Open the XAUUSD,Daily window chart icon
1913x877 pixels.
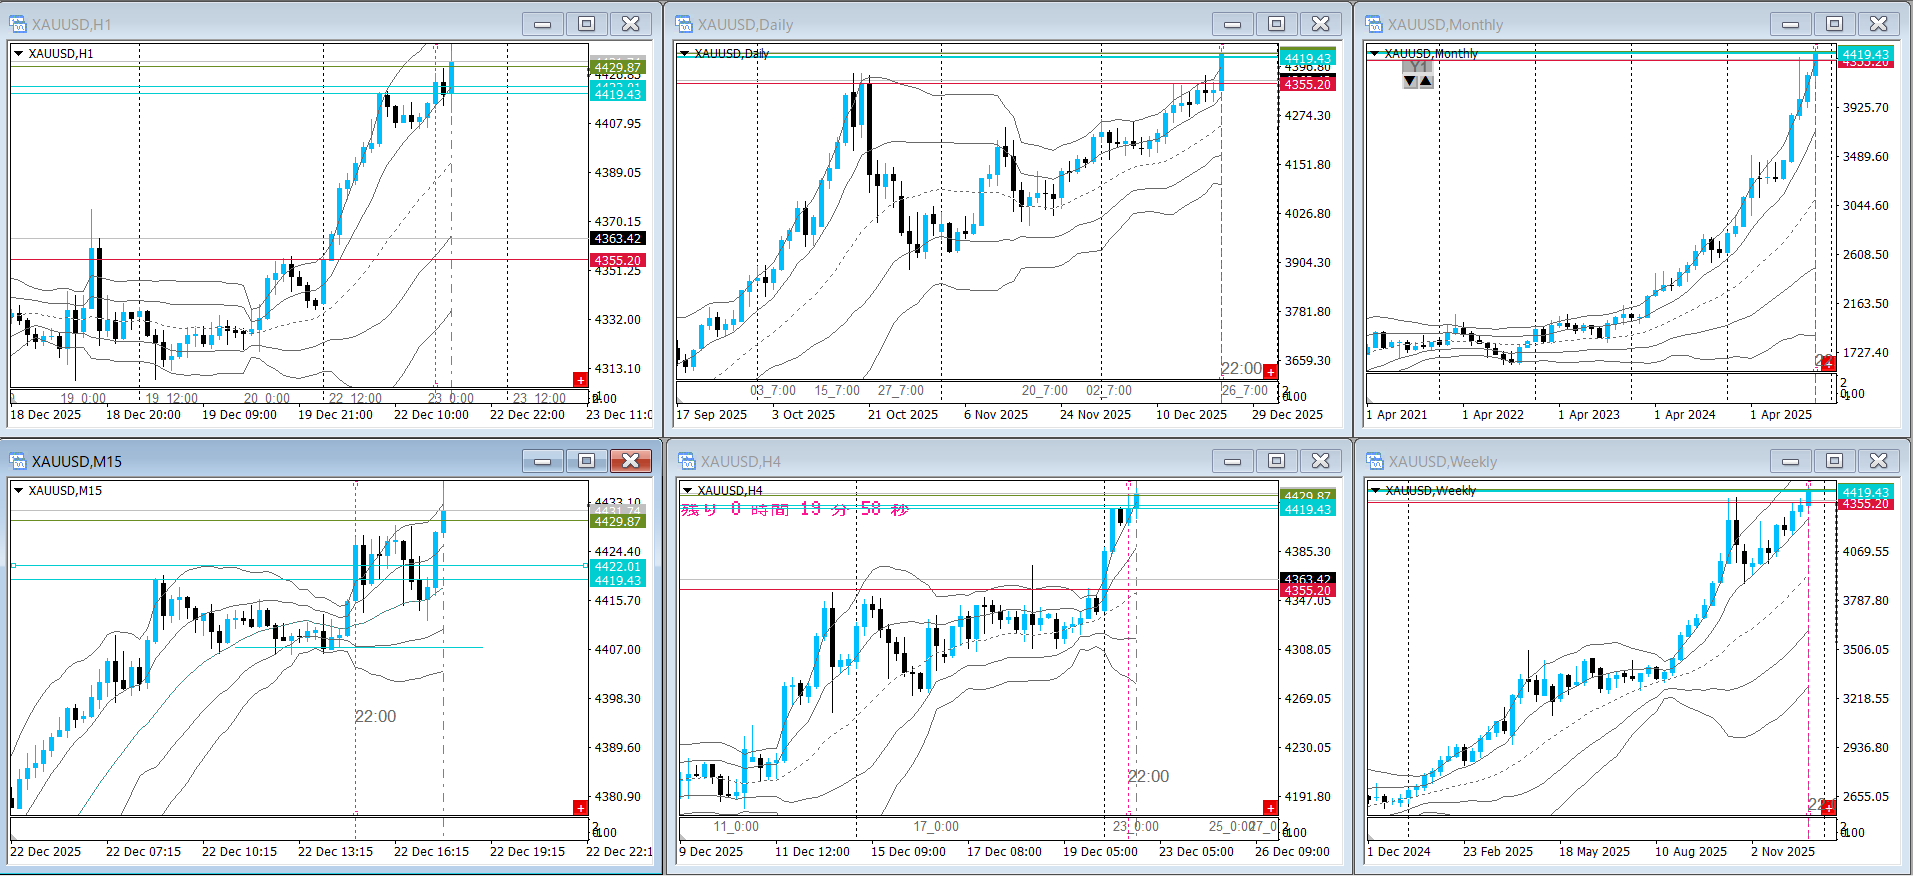pyautogui.click(x=684, y=24)
